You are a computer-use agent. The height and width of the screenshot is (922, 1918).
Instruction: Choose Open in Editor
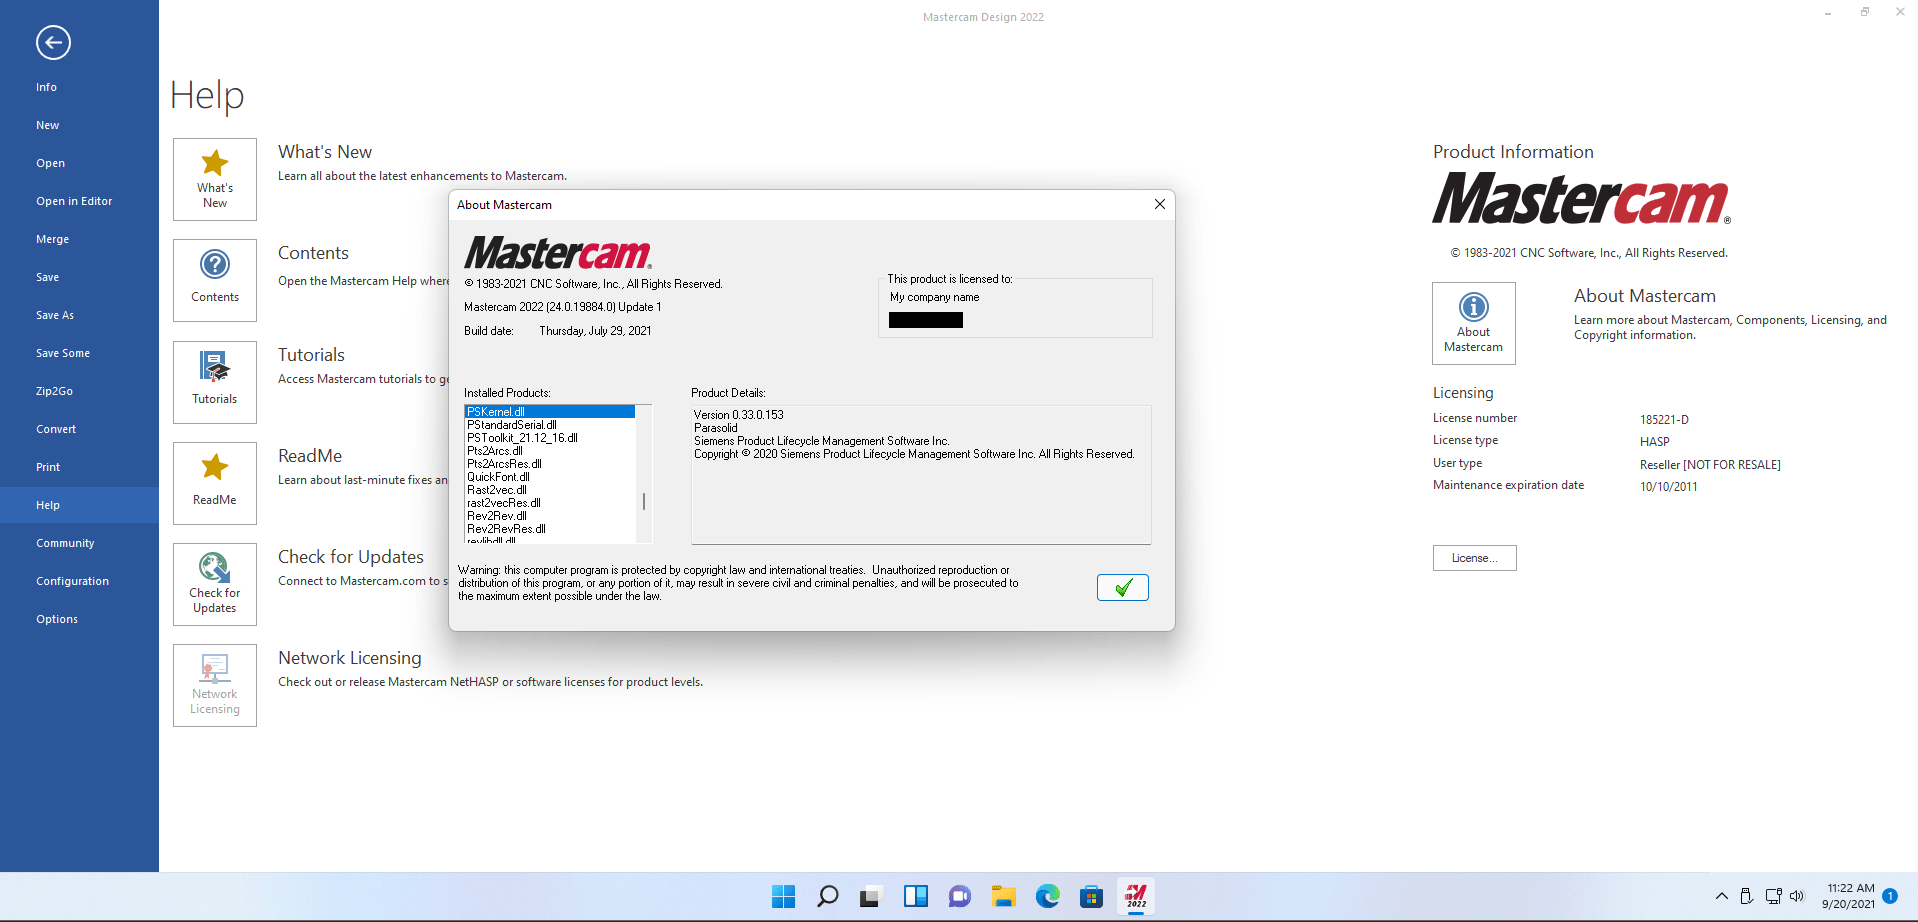[79, 201]
